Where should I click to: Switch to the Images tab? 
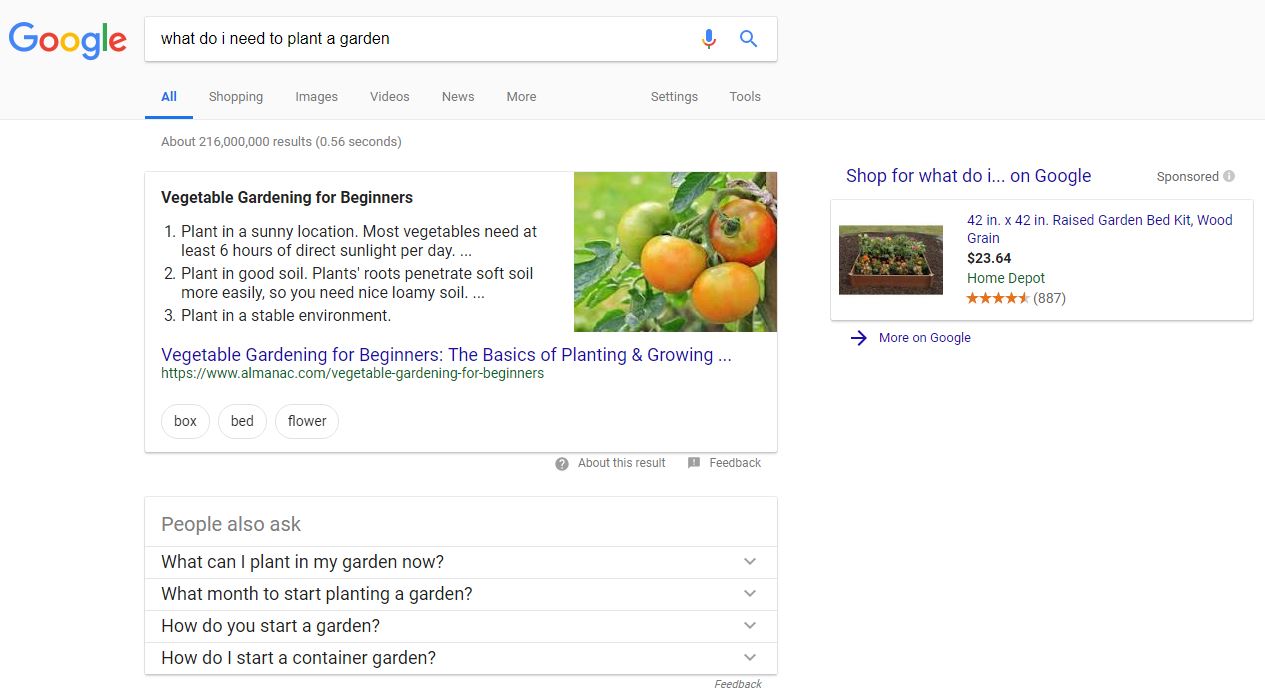(x=316, y=96)
